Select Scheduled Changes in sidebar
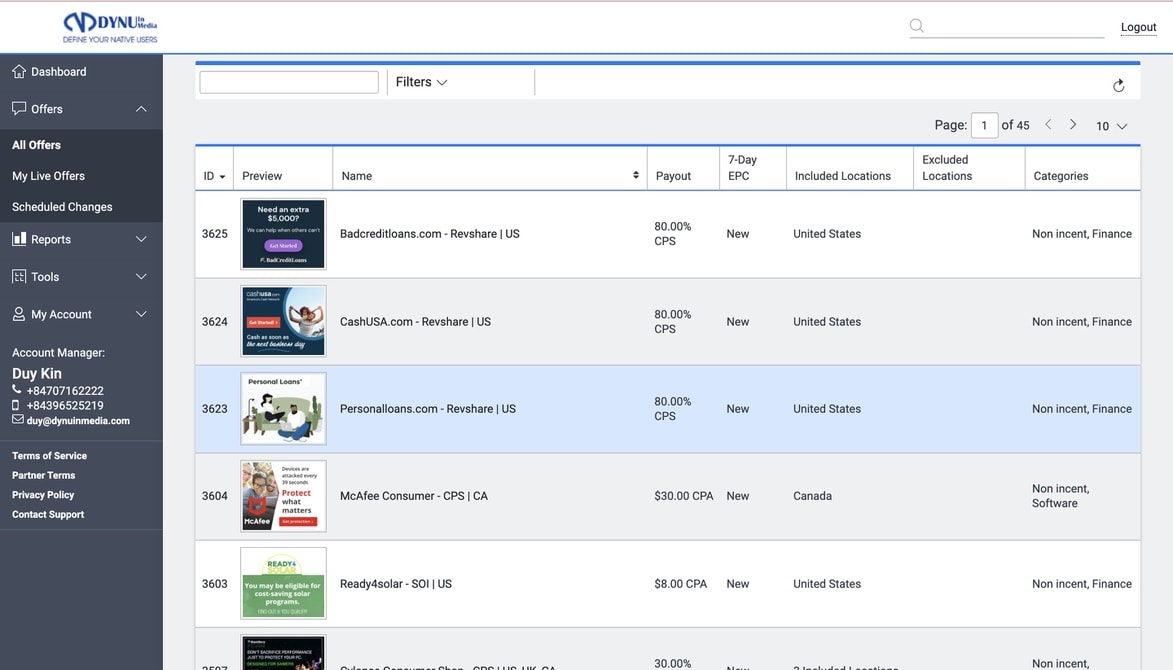This screenshot has height=670, width=1173. click(x=62, y=207)
